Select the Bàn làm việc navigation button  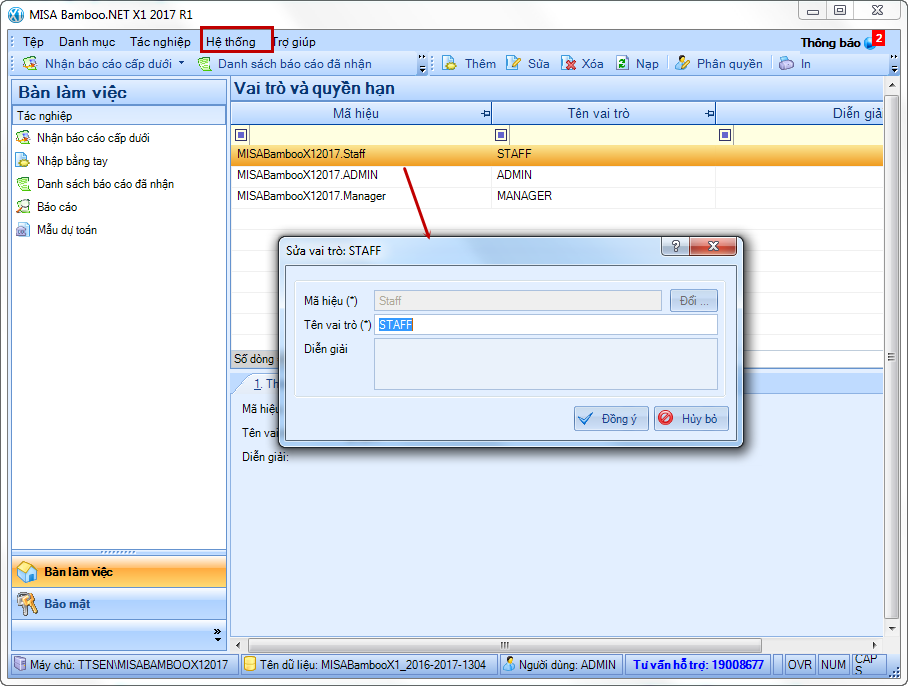click(119, 572)
